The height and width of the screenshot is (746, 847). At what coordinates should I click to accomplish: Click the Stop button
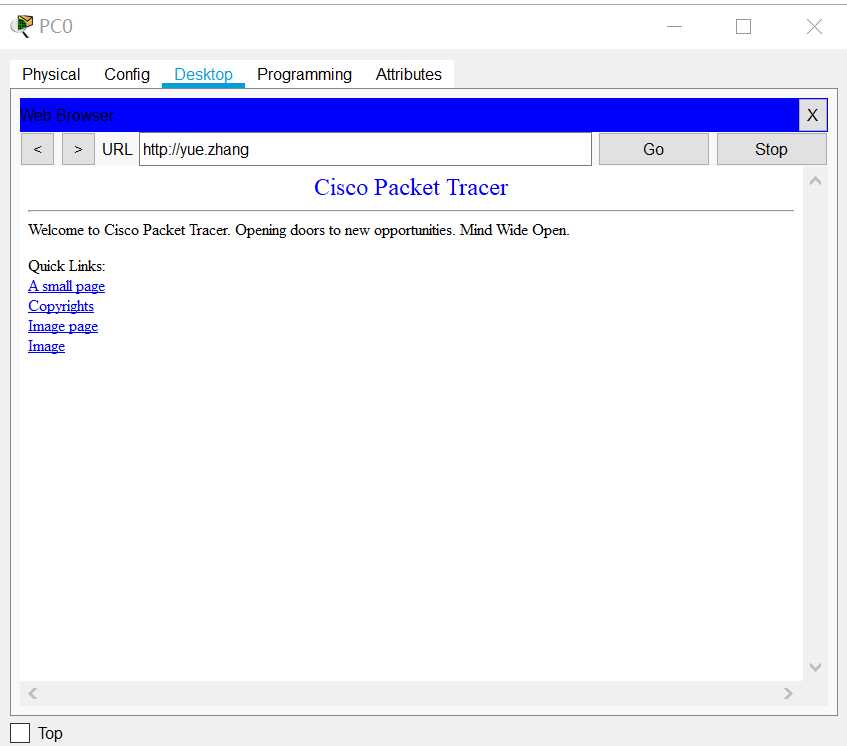coord(771,149)
